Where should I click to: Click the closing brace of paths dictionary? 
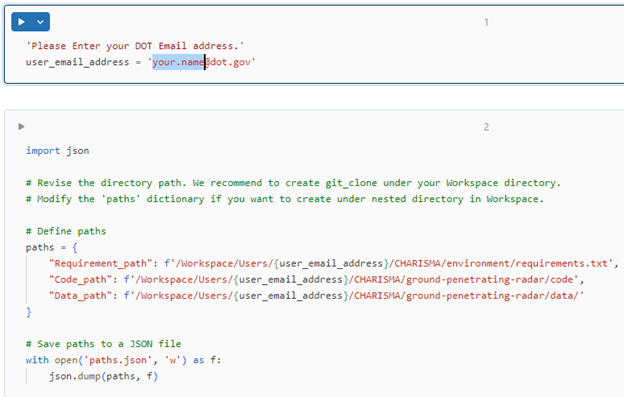[x=29, y=312]
